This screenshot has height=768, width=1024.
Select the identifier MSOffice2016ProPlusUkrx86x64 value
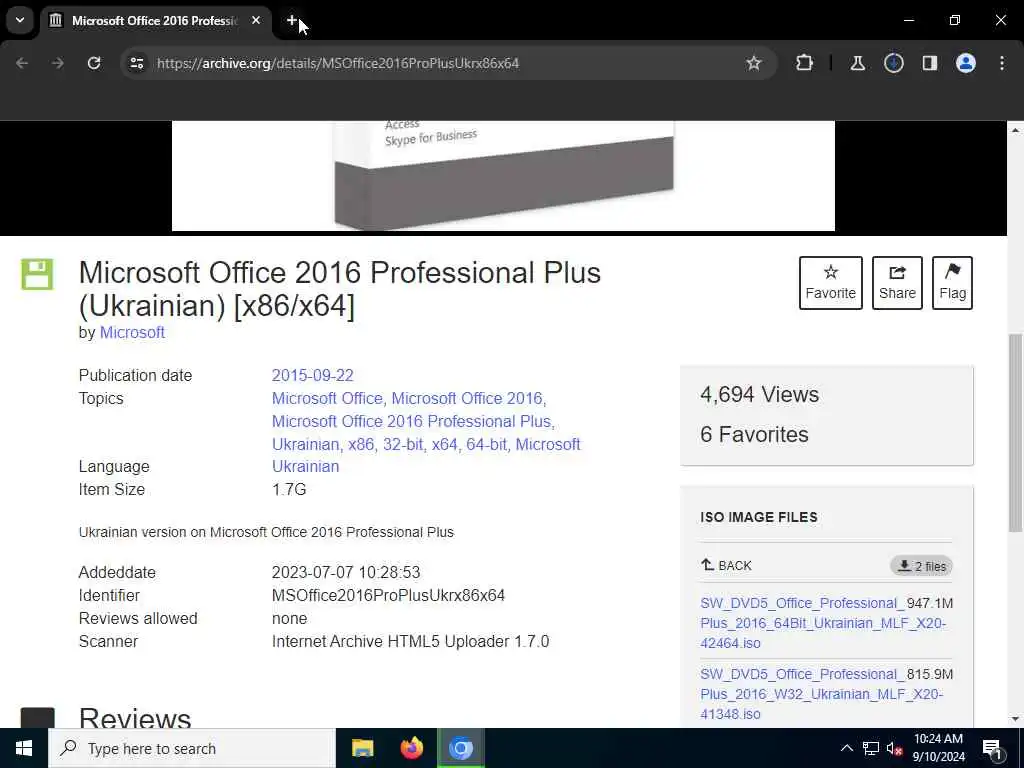click(x=389, y=596)
